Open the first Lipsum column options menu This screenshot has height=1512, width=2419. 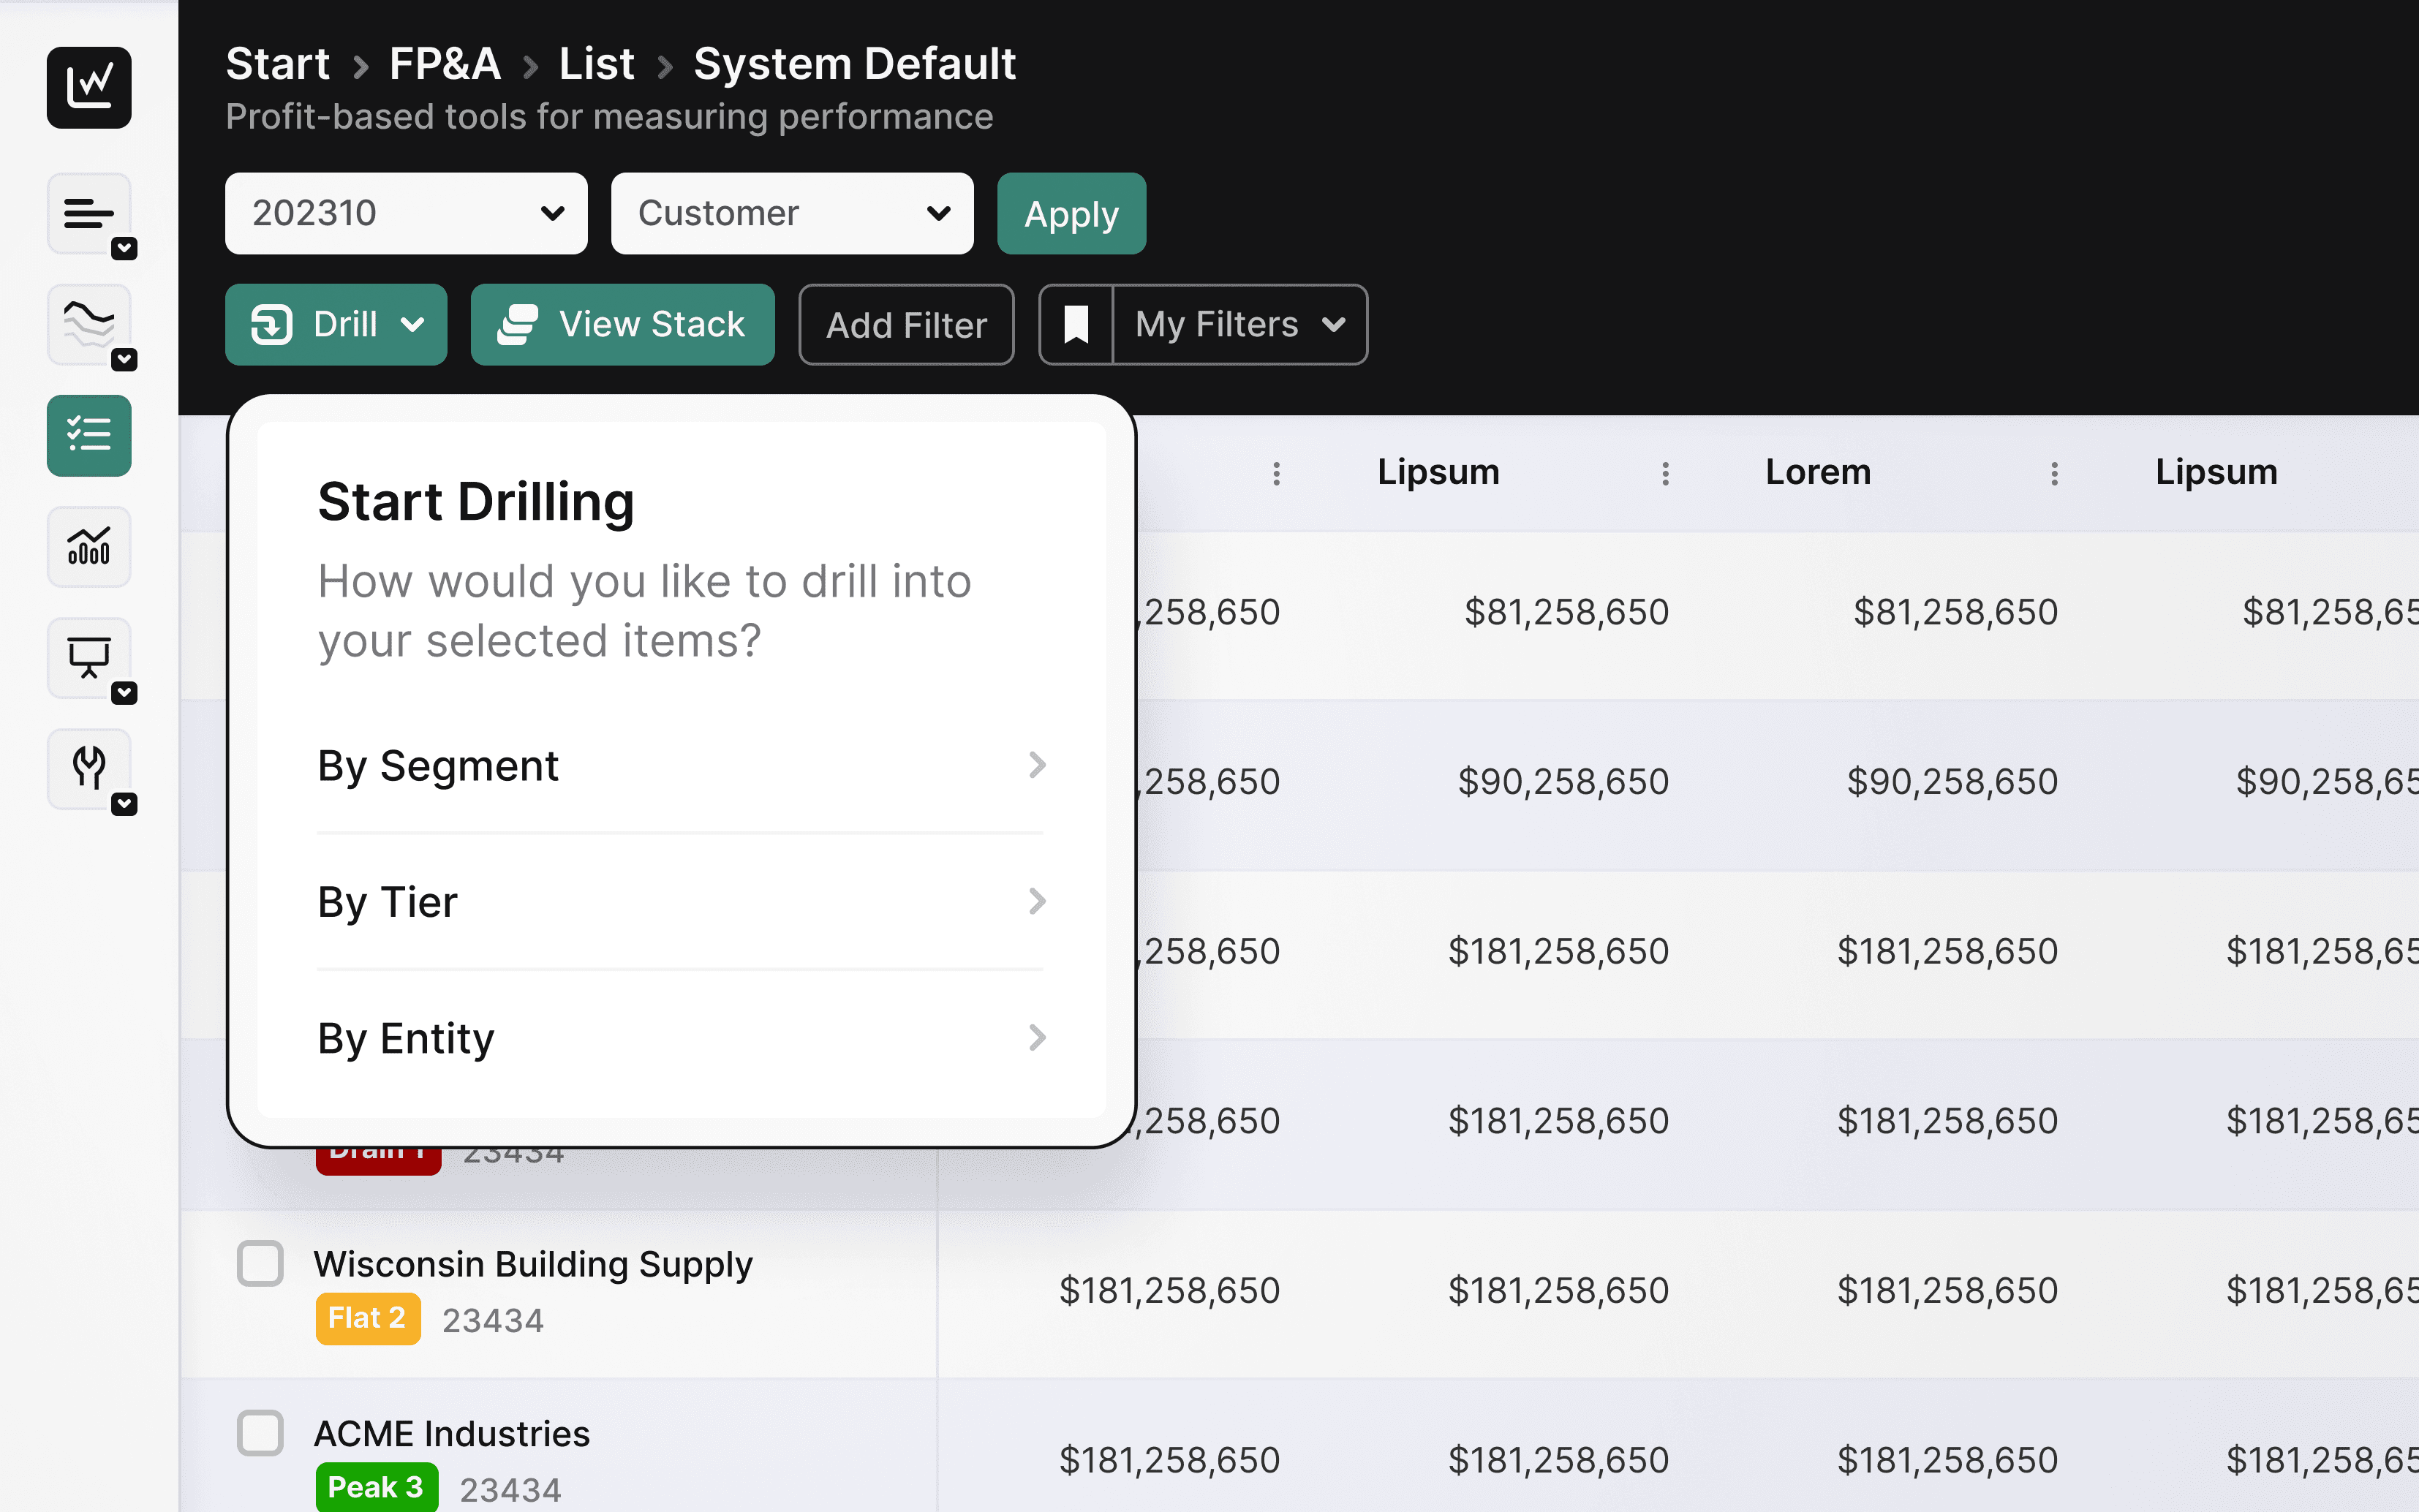pos(1665,473)
